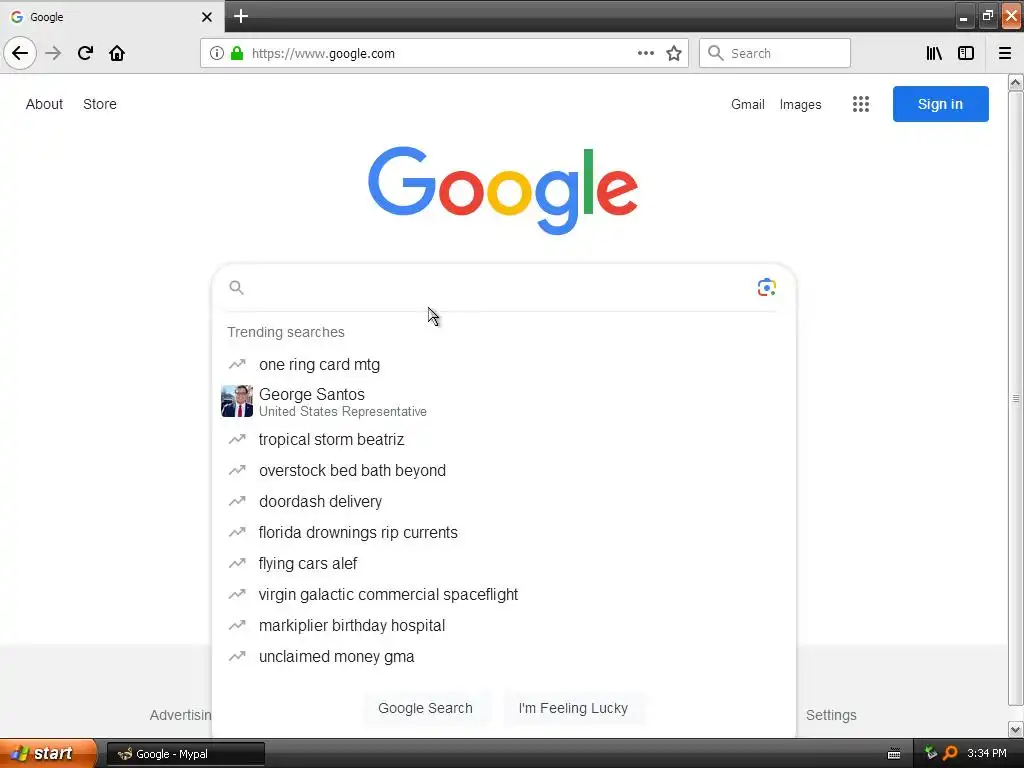Select the Google tab
This screenshot has width=1024, height=768.
pyautogui.click(x=112, y=17)
